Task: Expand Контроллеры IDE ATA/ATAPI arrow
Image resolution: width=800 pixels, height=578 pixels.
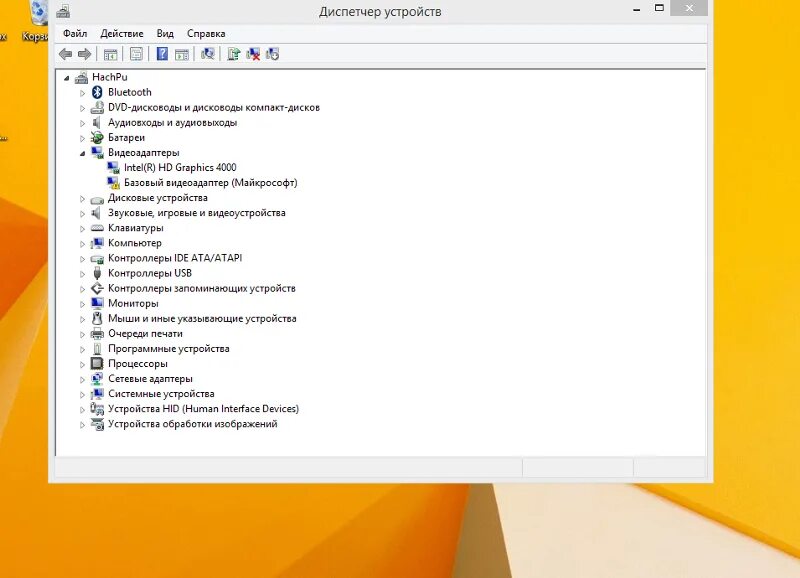Action: (82, 259)
